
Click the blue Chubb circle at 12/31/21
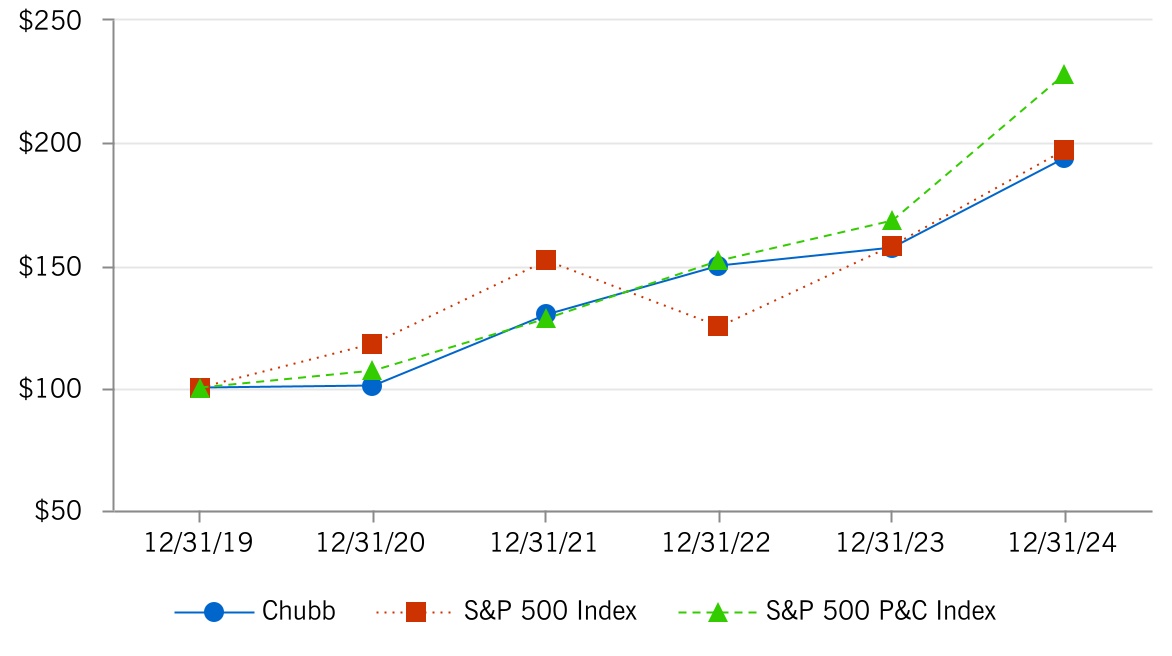tap(545, 313)
